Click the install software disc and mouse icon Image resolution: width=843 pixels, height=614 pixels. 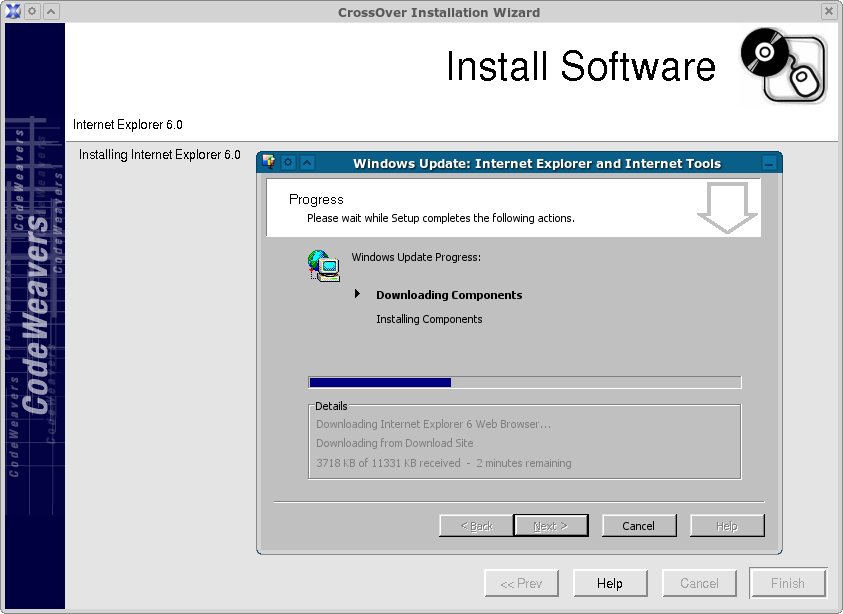(783, 66)
